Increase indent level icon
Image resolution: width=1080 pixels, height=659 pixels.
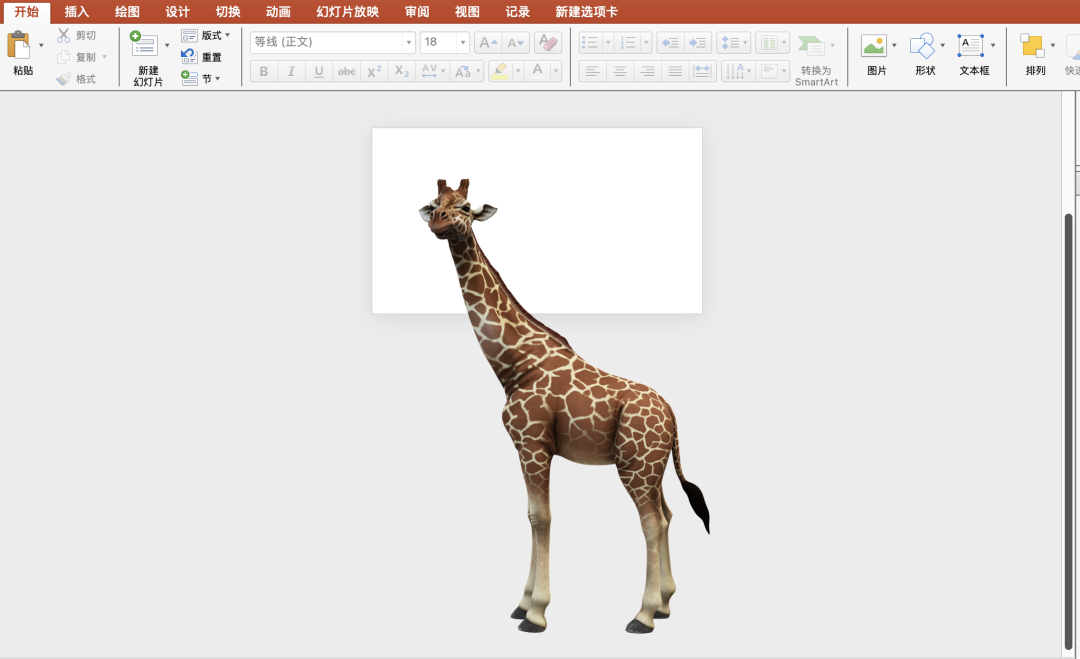click(698, 43)
